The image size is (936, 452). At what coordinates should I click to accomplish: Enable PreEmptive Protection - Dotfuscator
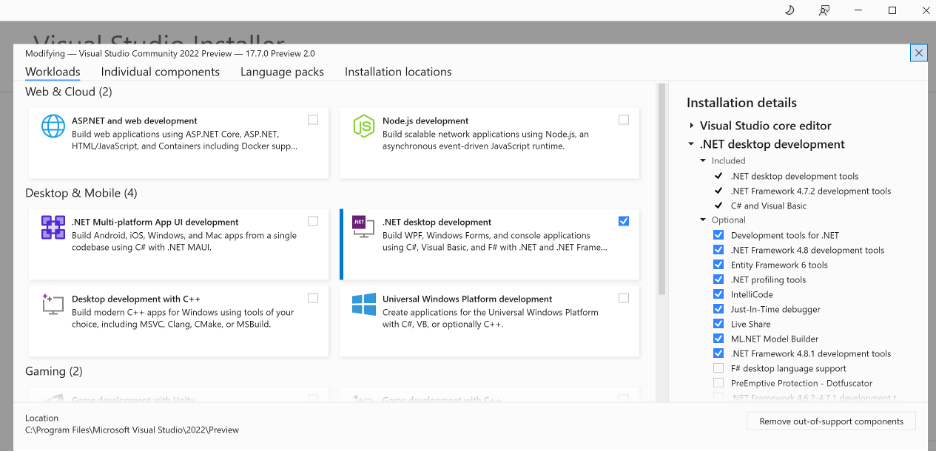click(x=718, y=383)
